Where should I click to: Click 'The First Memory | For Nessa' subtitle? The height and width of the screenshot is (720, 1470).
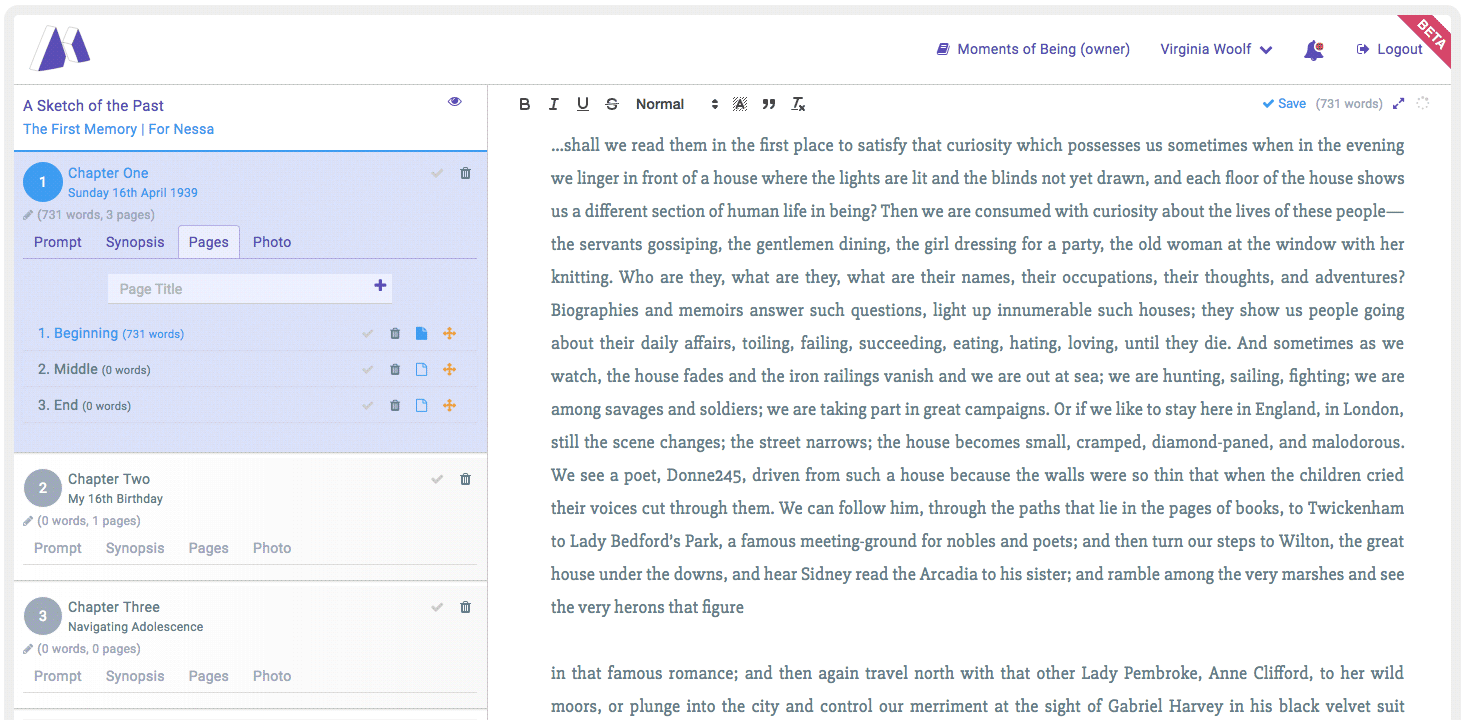(x=119, y=129)
